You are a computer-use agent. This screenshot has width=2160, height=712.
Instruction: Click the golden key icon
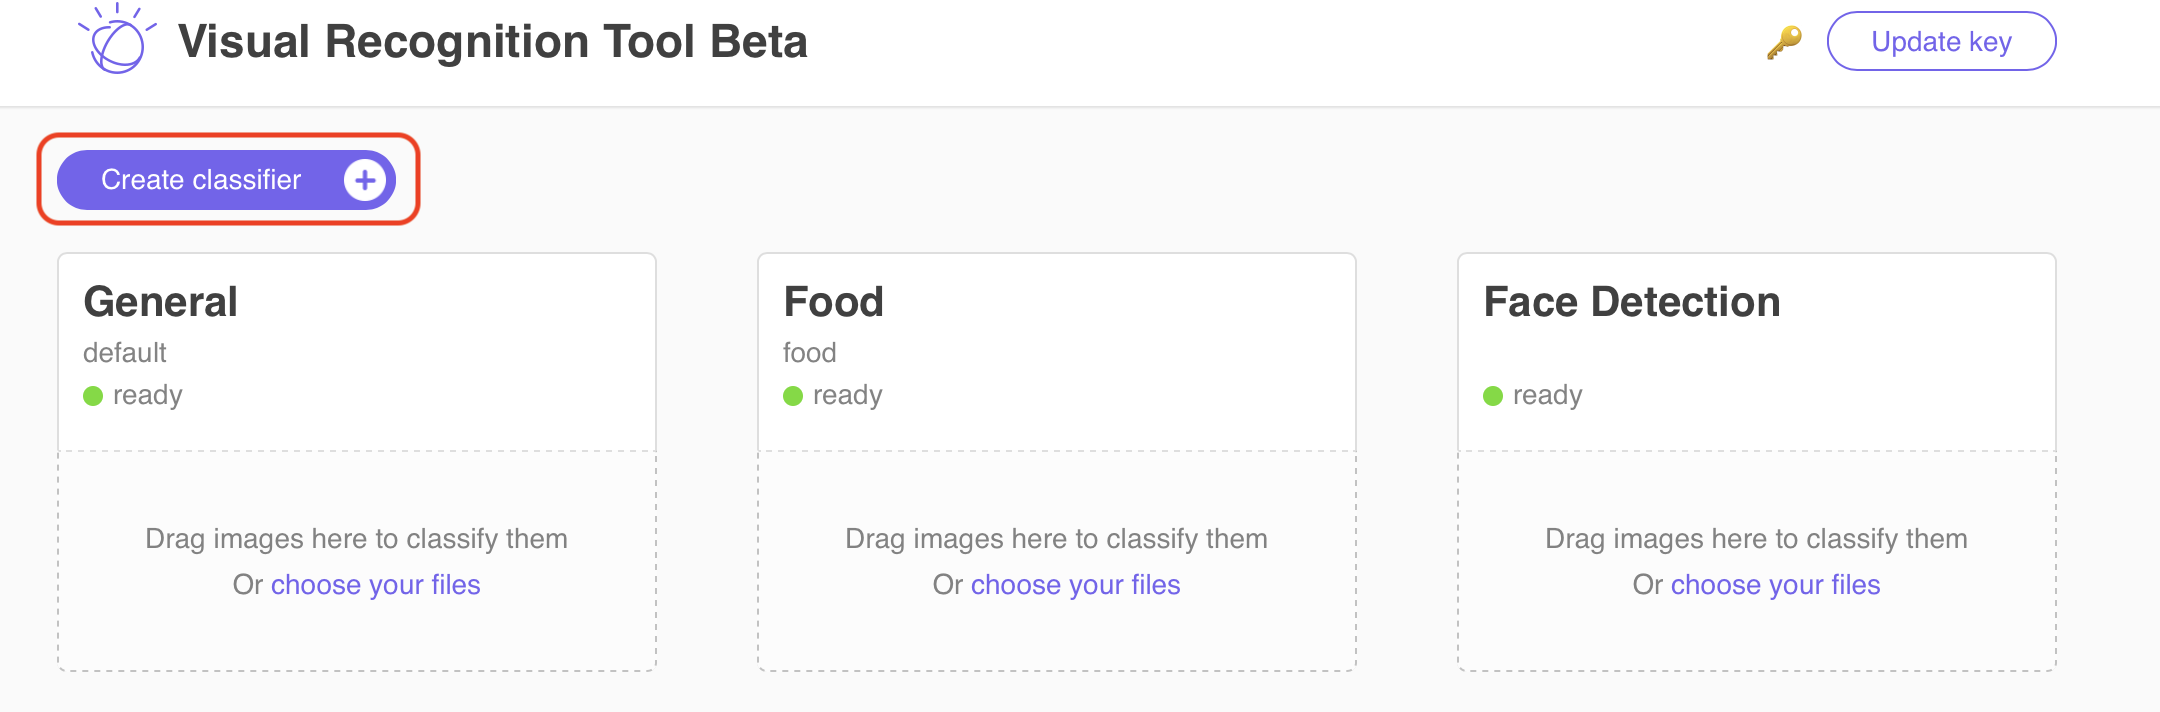click(x=1784, y=42)
